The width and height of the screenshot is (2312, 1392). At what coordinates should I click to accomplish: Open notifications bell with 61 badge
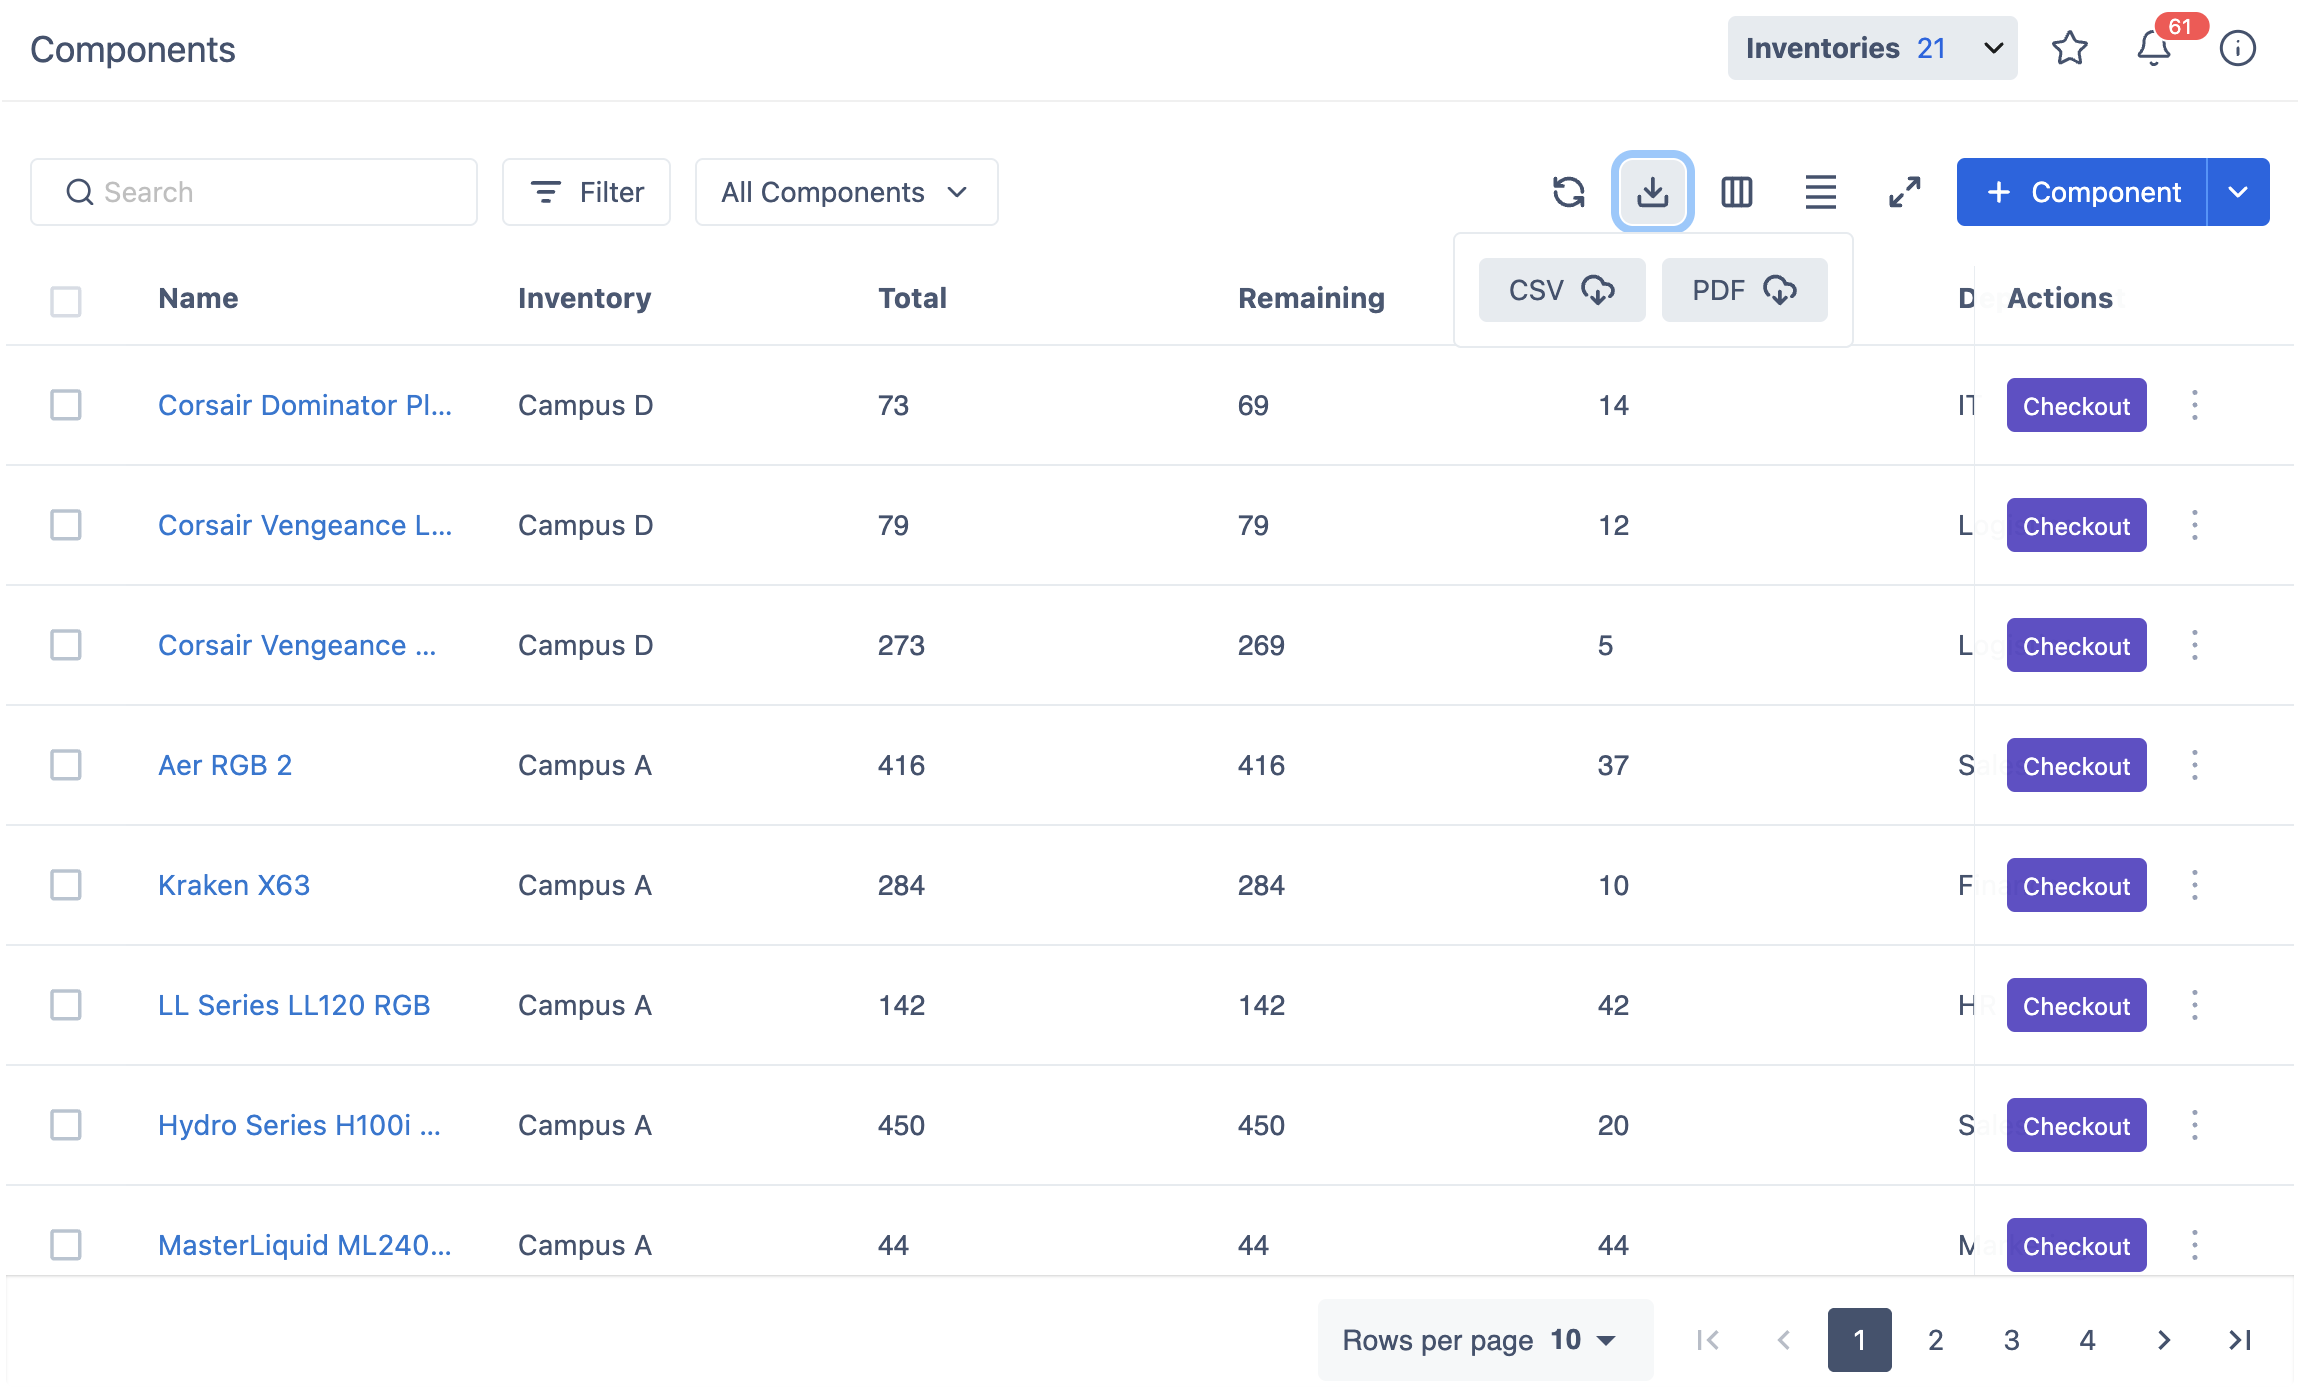(2153, 48)
